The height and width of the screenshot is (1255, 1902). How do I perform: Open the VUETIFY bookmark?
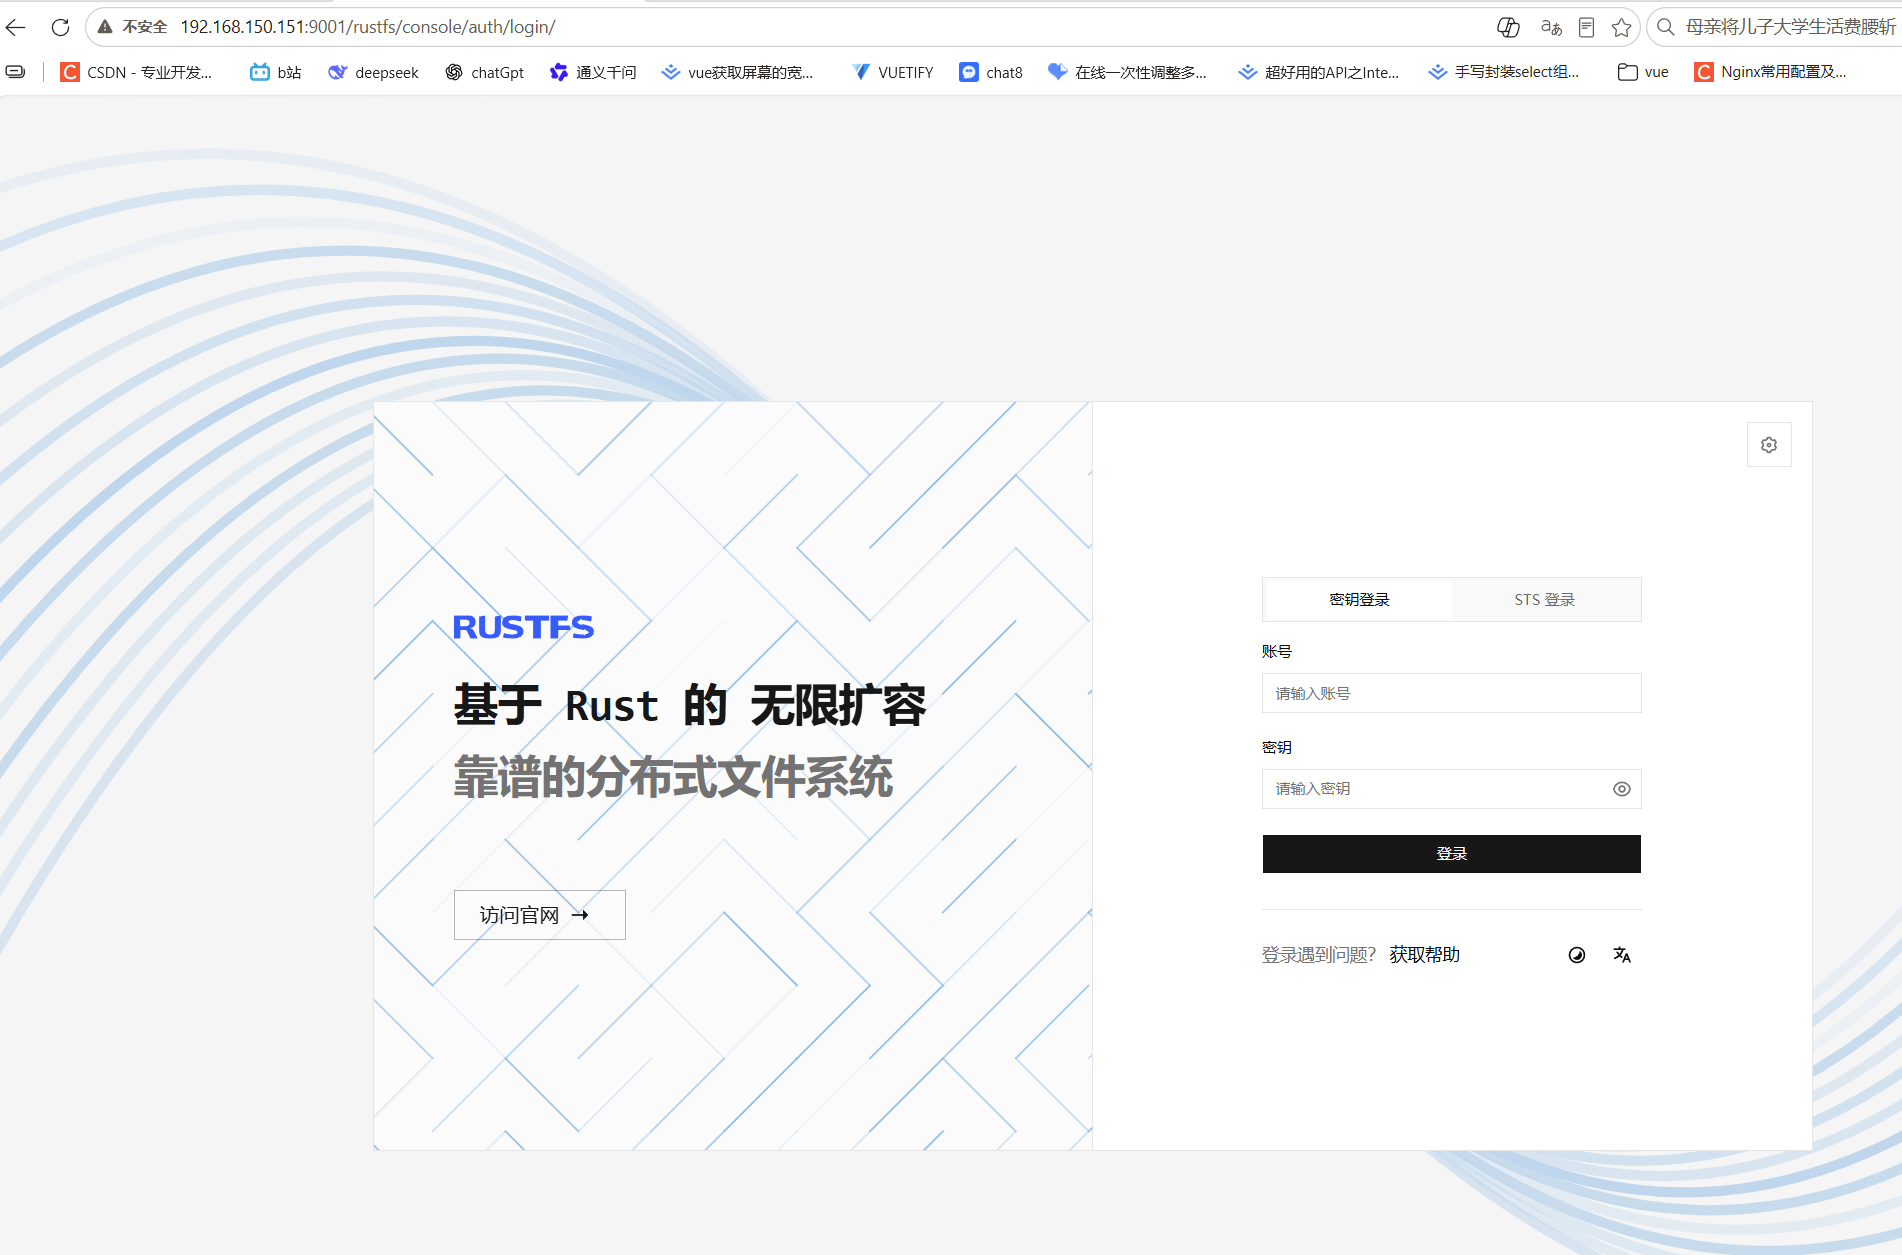coord(892,72)
